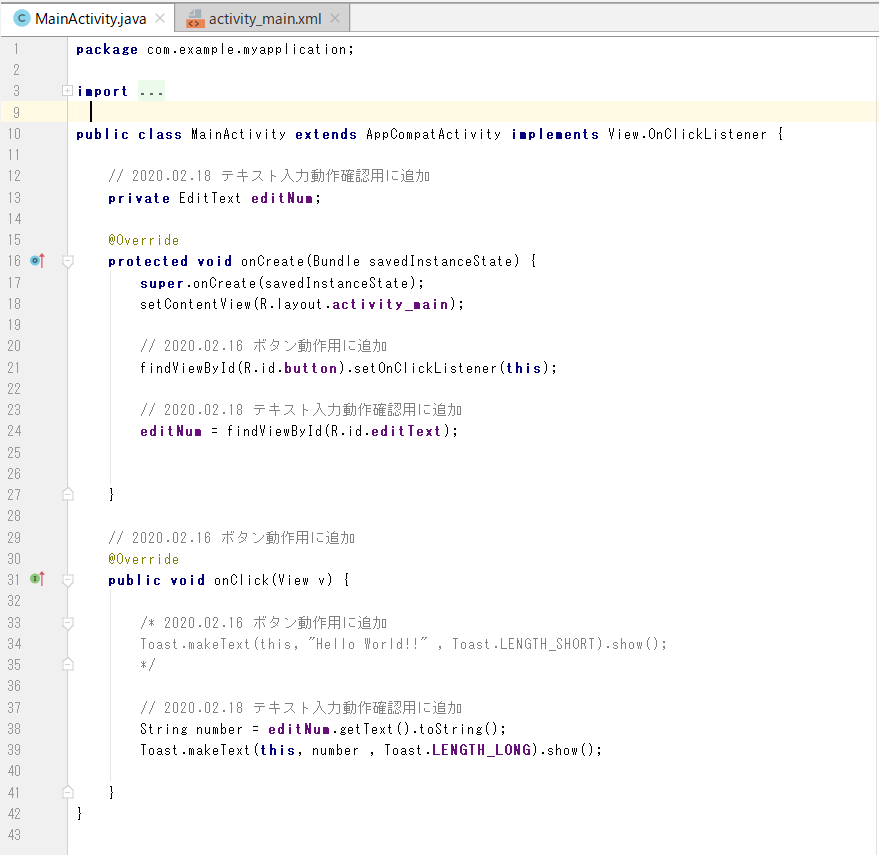This screenshot has height=855, width=879.
Task: Click LENGTH_LONG constant on line 39
Action: click(x=482, y=750)
